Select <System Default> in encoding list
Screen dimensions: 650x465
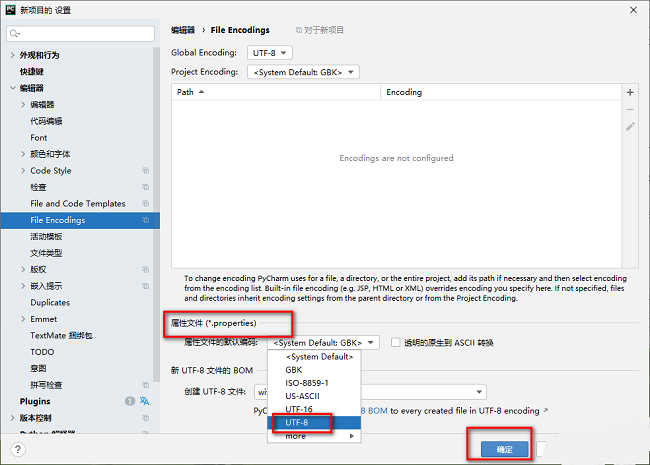pos(314,356)
